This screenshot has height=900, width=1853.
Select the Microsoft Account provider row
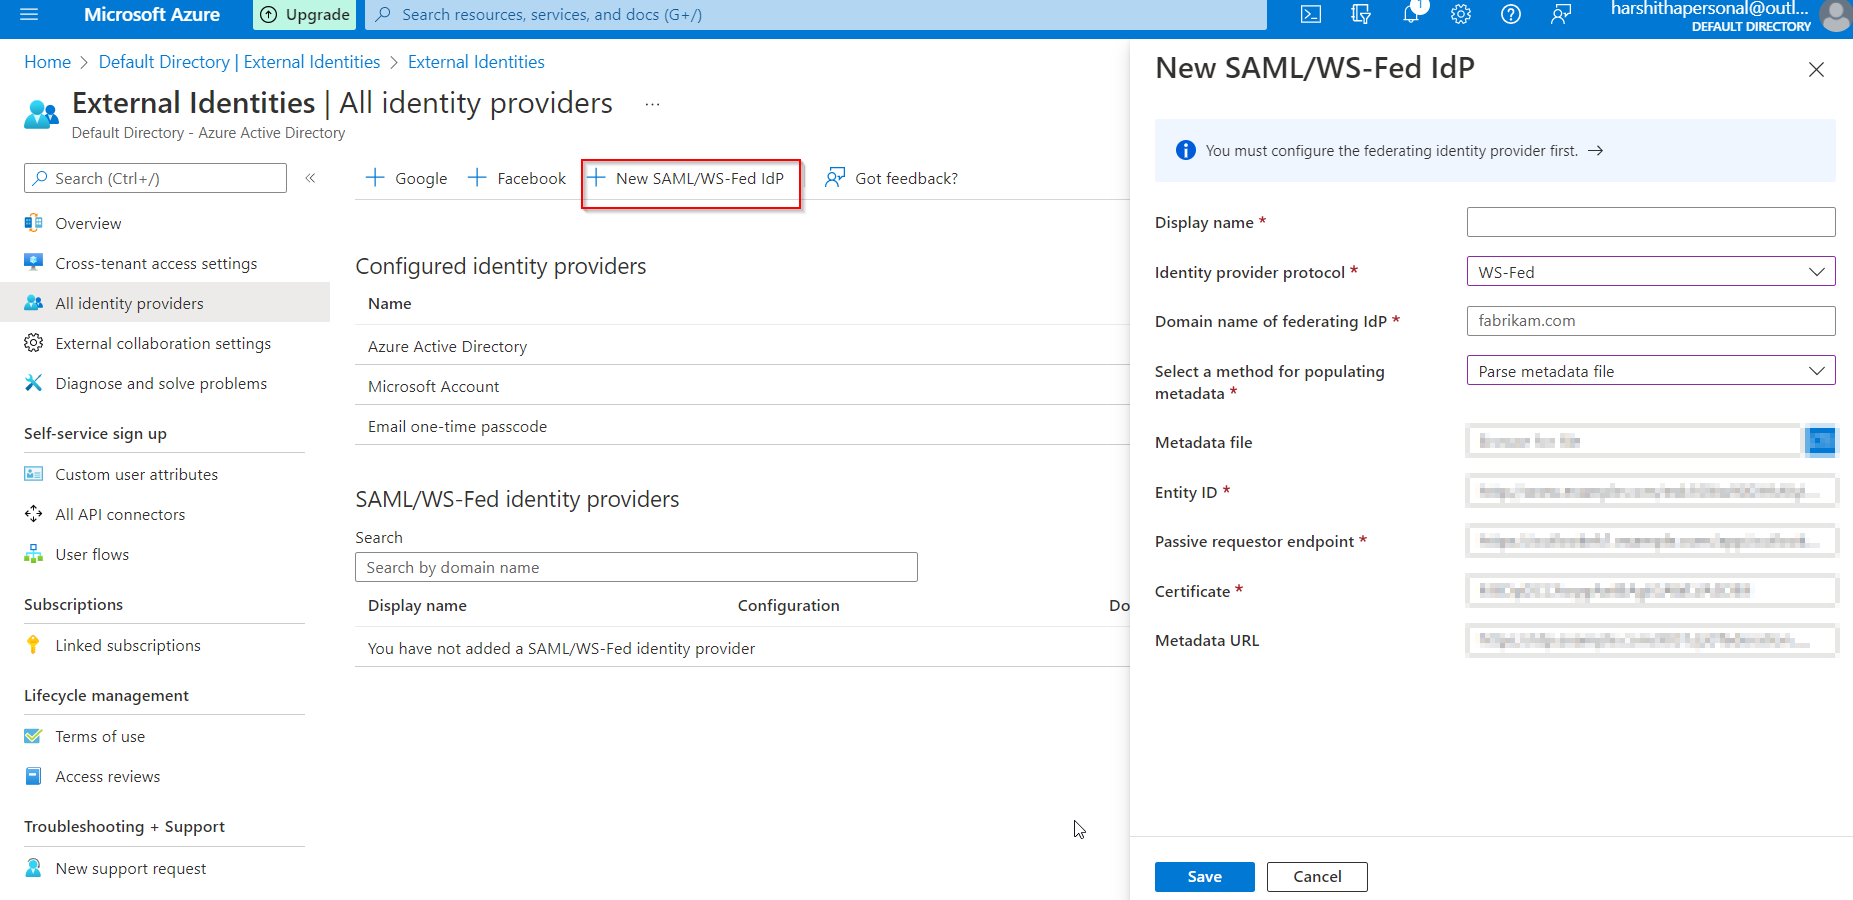click(x=742, y=386)
